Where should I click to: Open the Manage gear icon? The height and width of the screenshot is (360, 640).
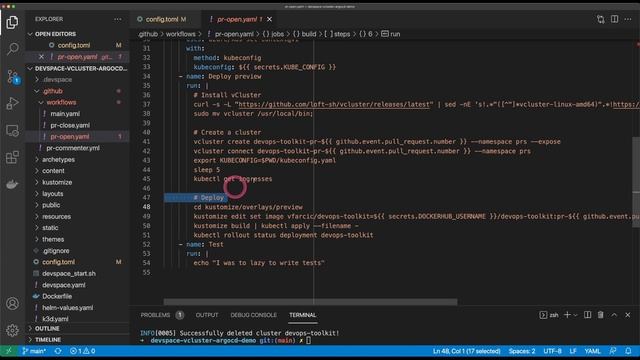click(x=12, y=330)
